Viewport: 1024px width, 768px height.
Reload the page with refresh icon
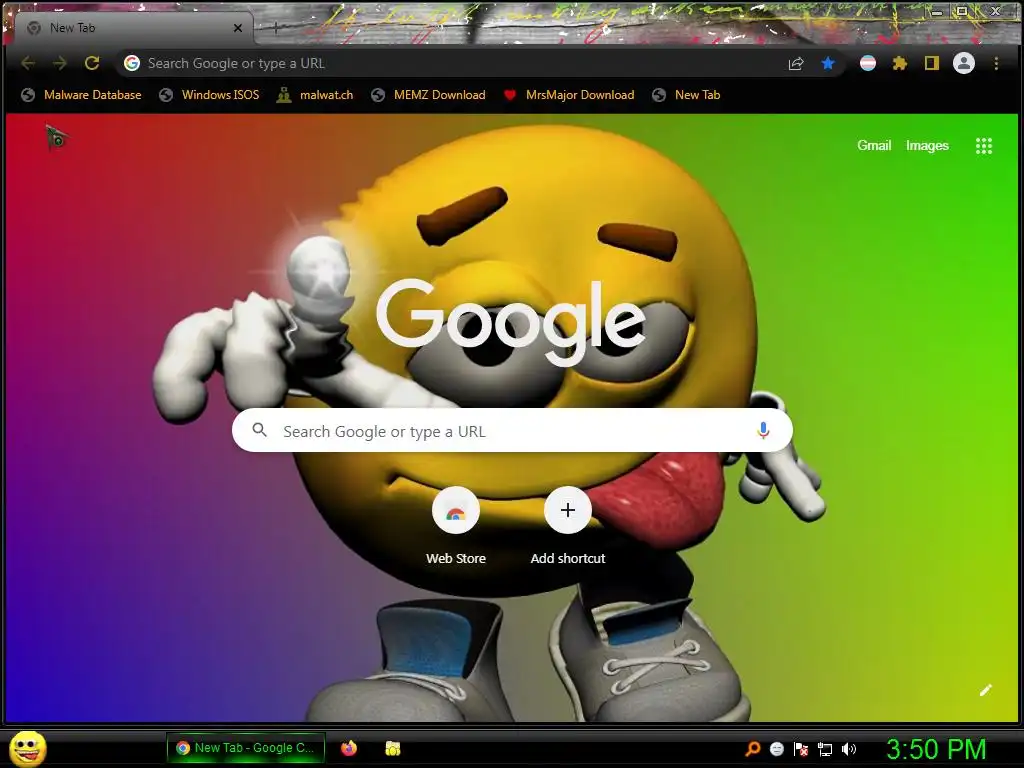(x=92, y=63)
